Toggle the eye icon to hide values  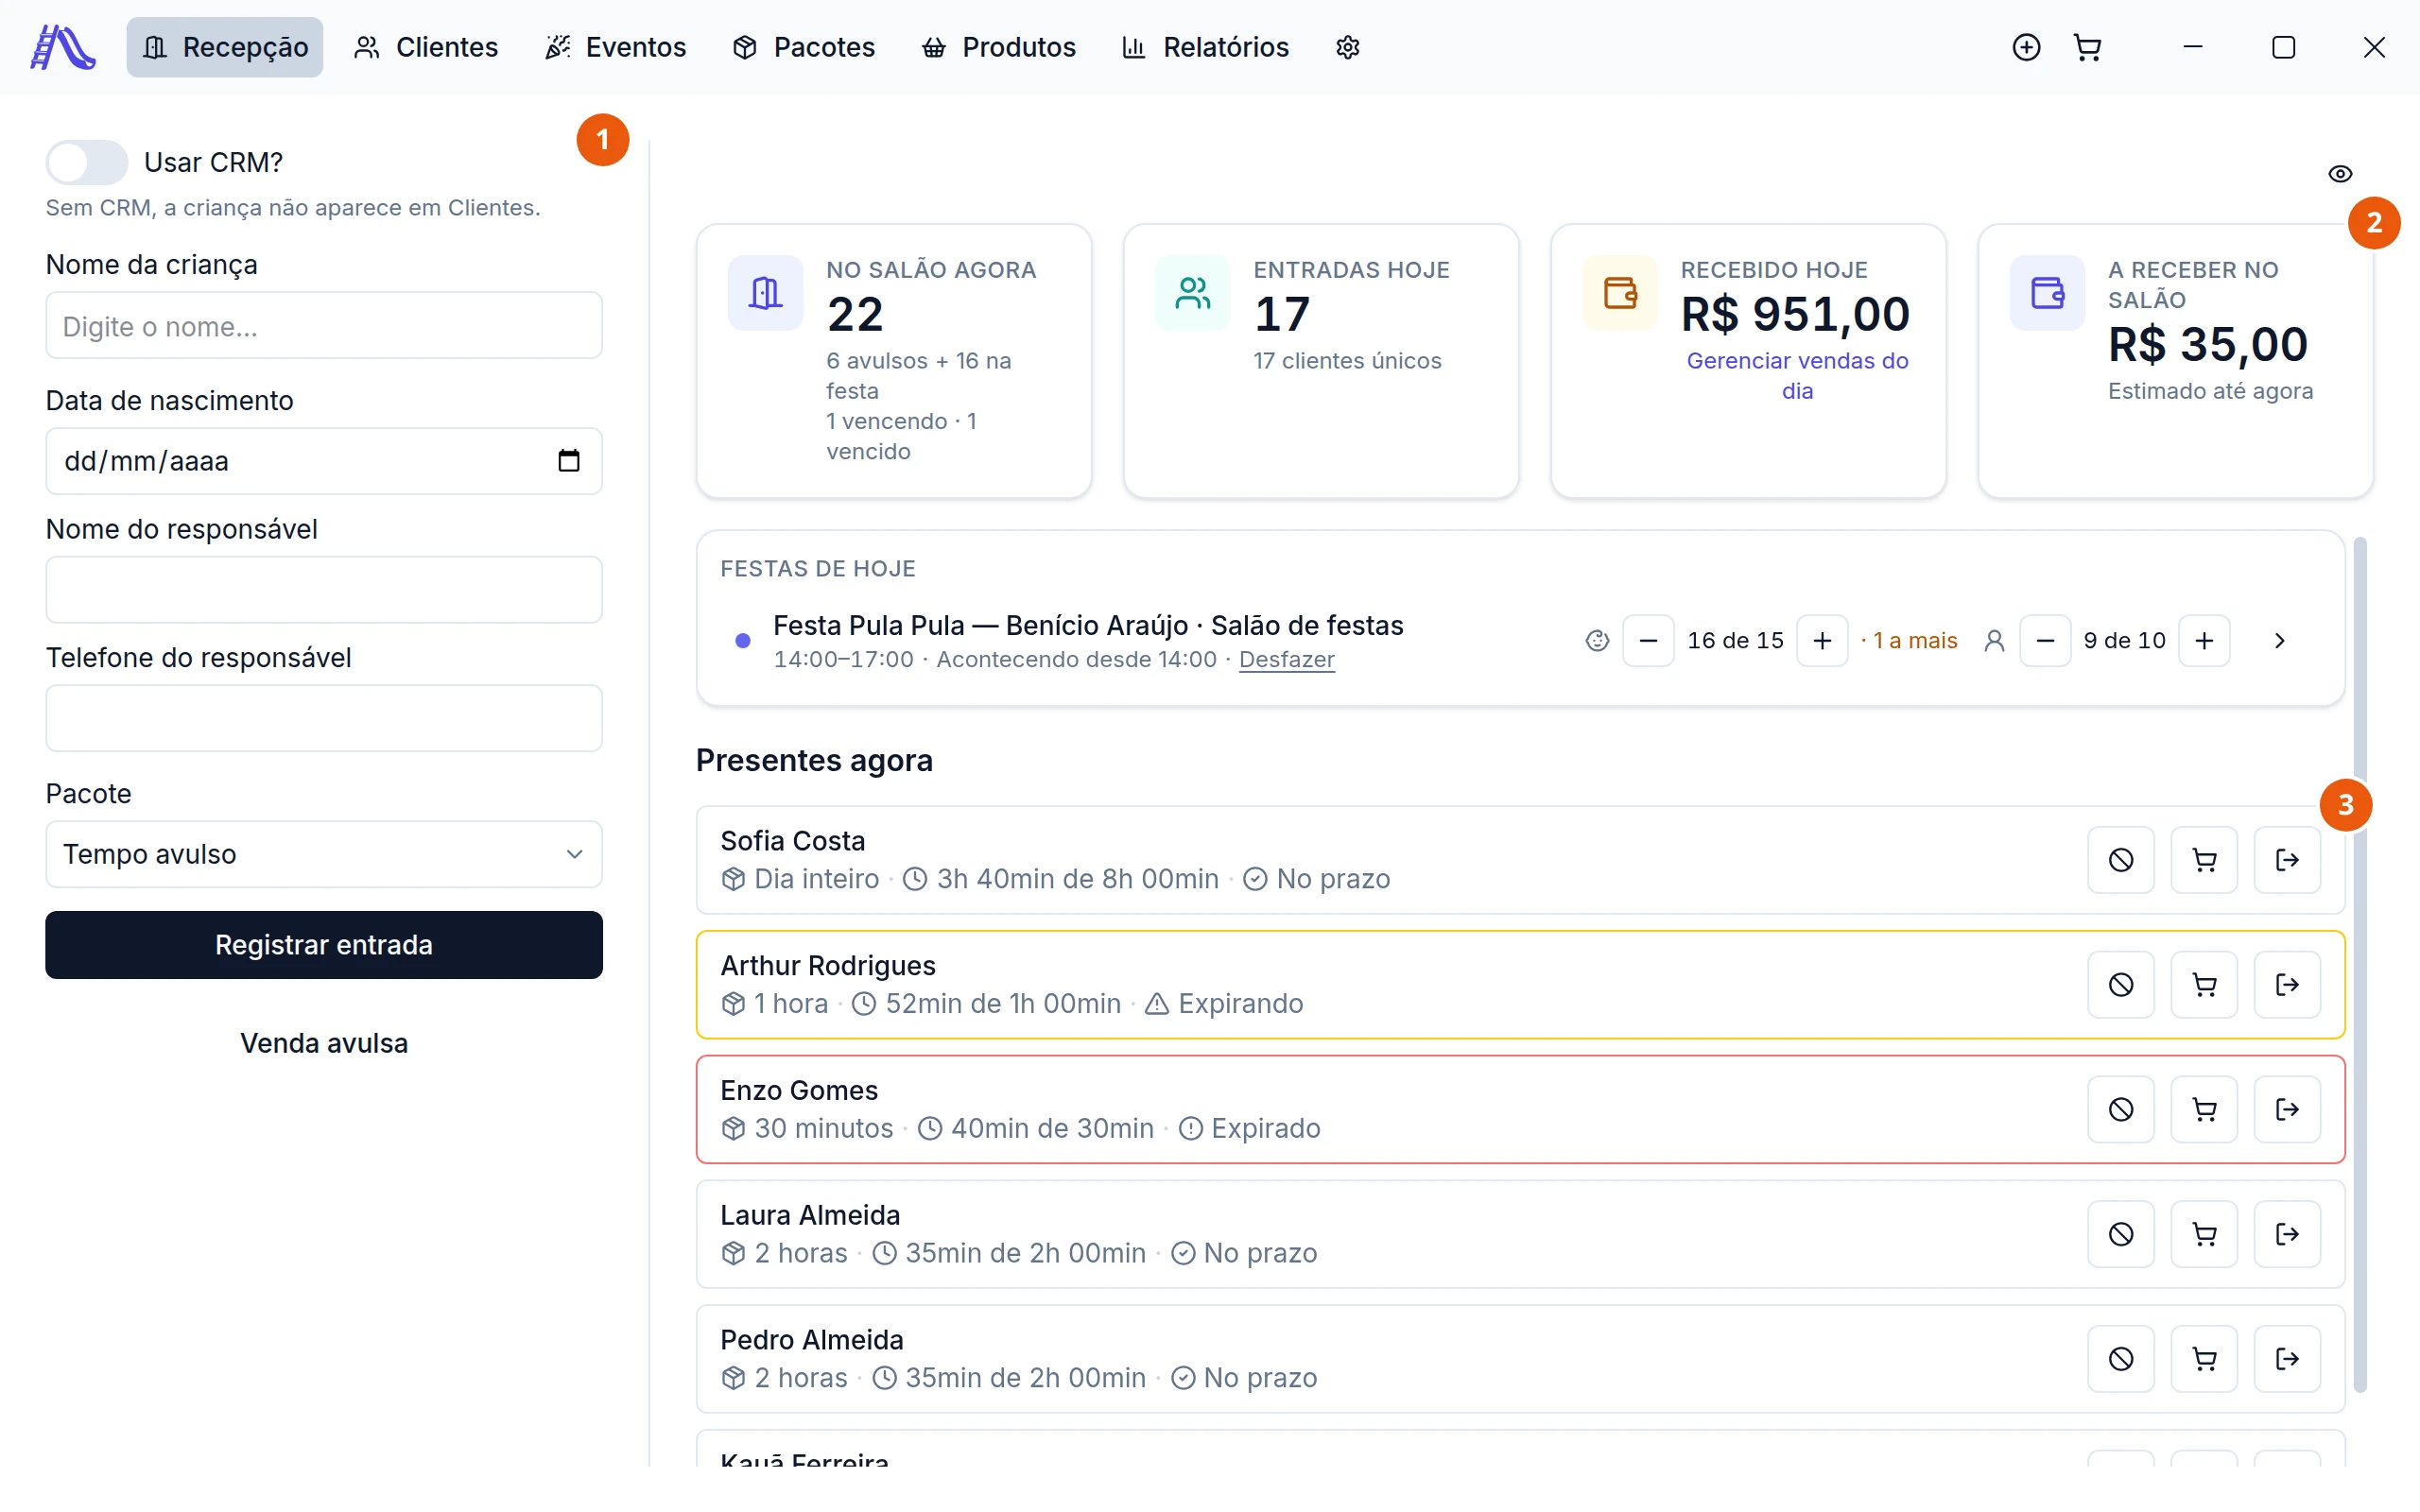click(2340, 174)
